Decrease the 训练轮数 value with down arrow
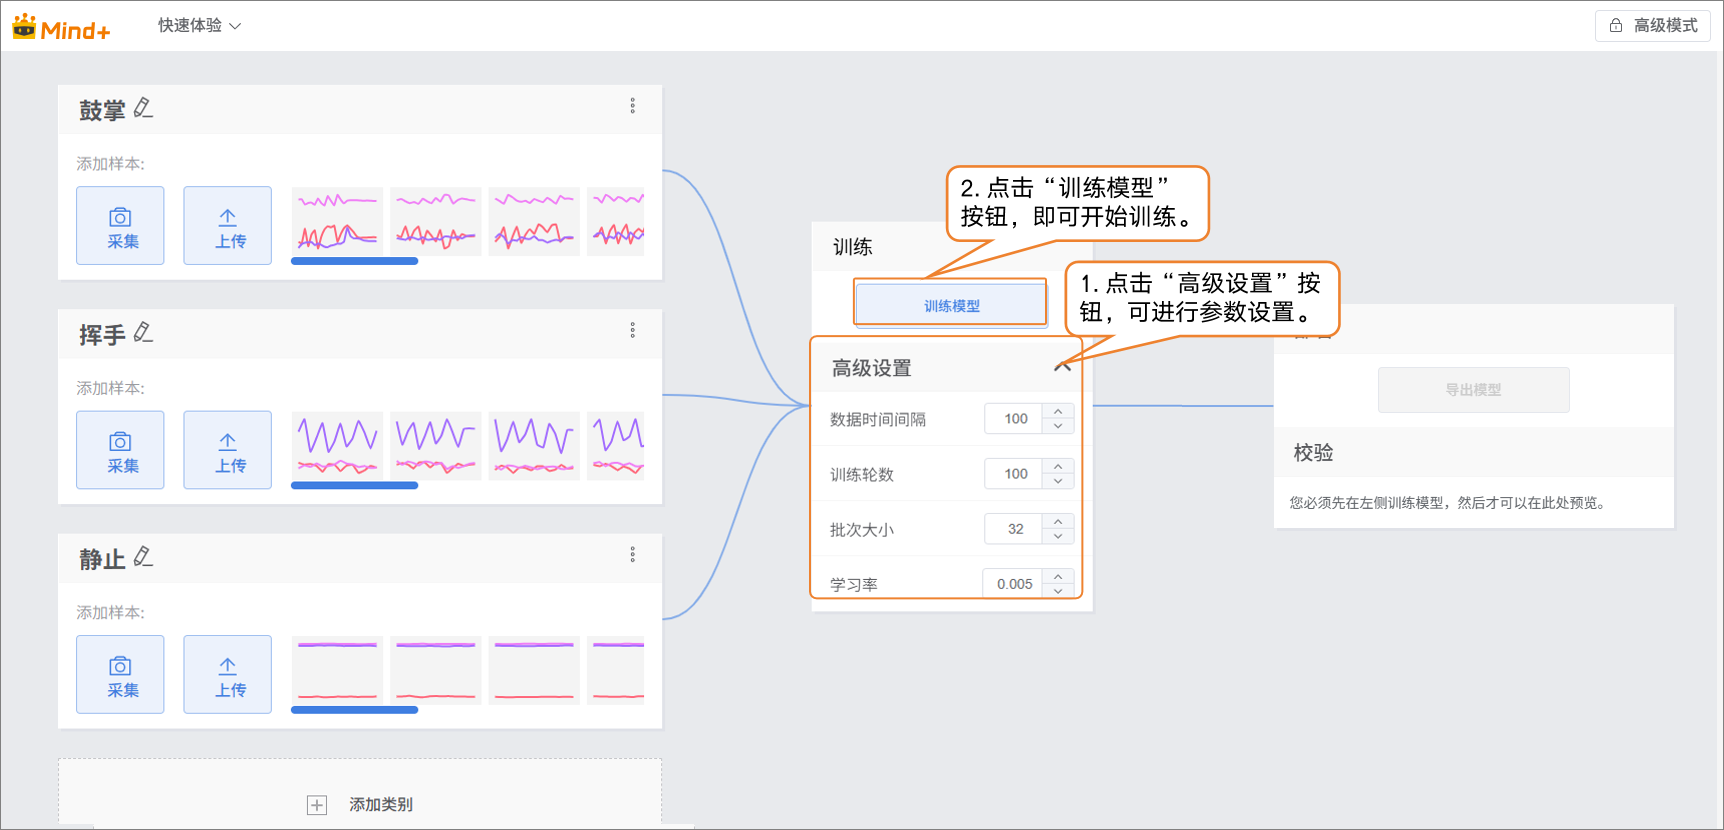 [x=1058, y=482]
